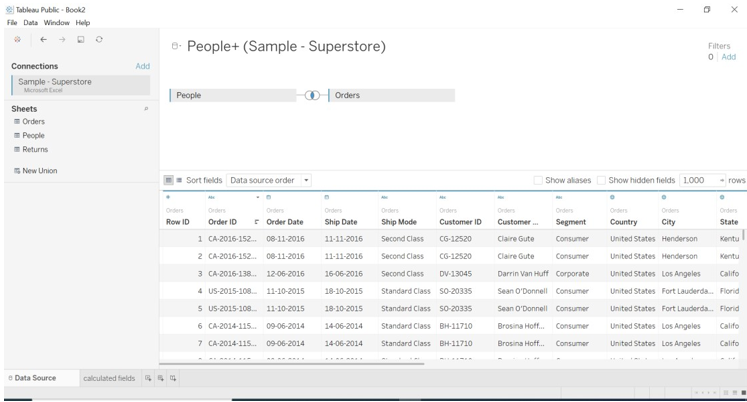Change Customer ID Abc data type icon
Screen dimensions: 747x402
click(x=443, y=197)
